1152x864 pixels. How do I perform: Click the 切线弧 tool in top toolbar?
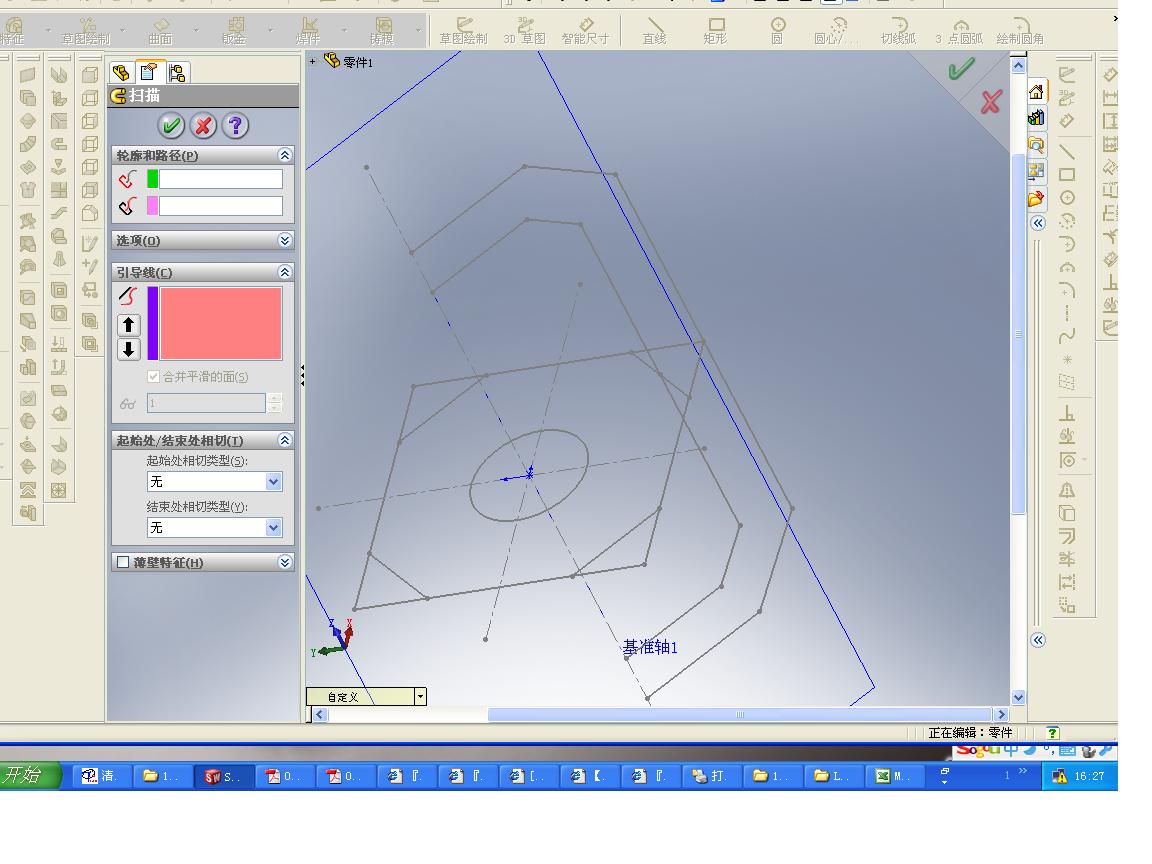click(899, 32)
